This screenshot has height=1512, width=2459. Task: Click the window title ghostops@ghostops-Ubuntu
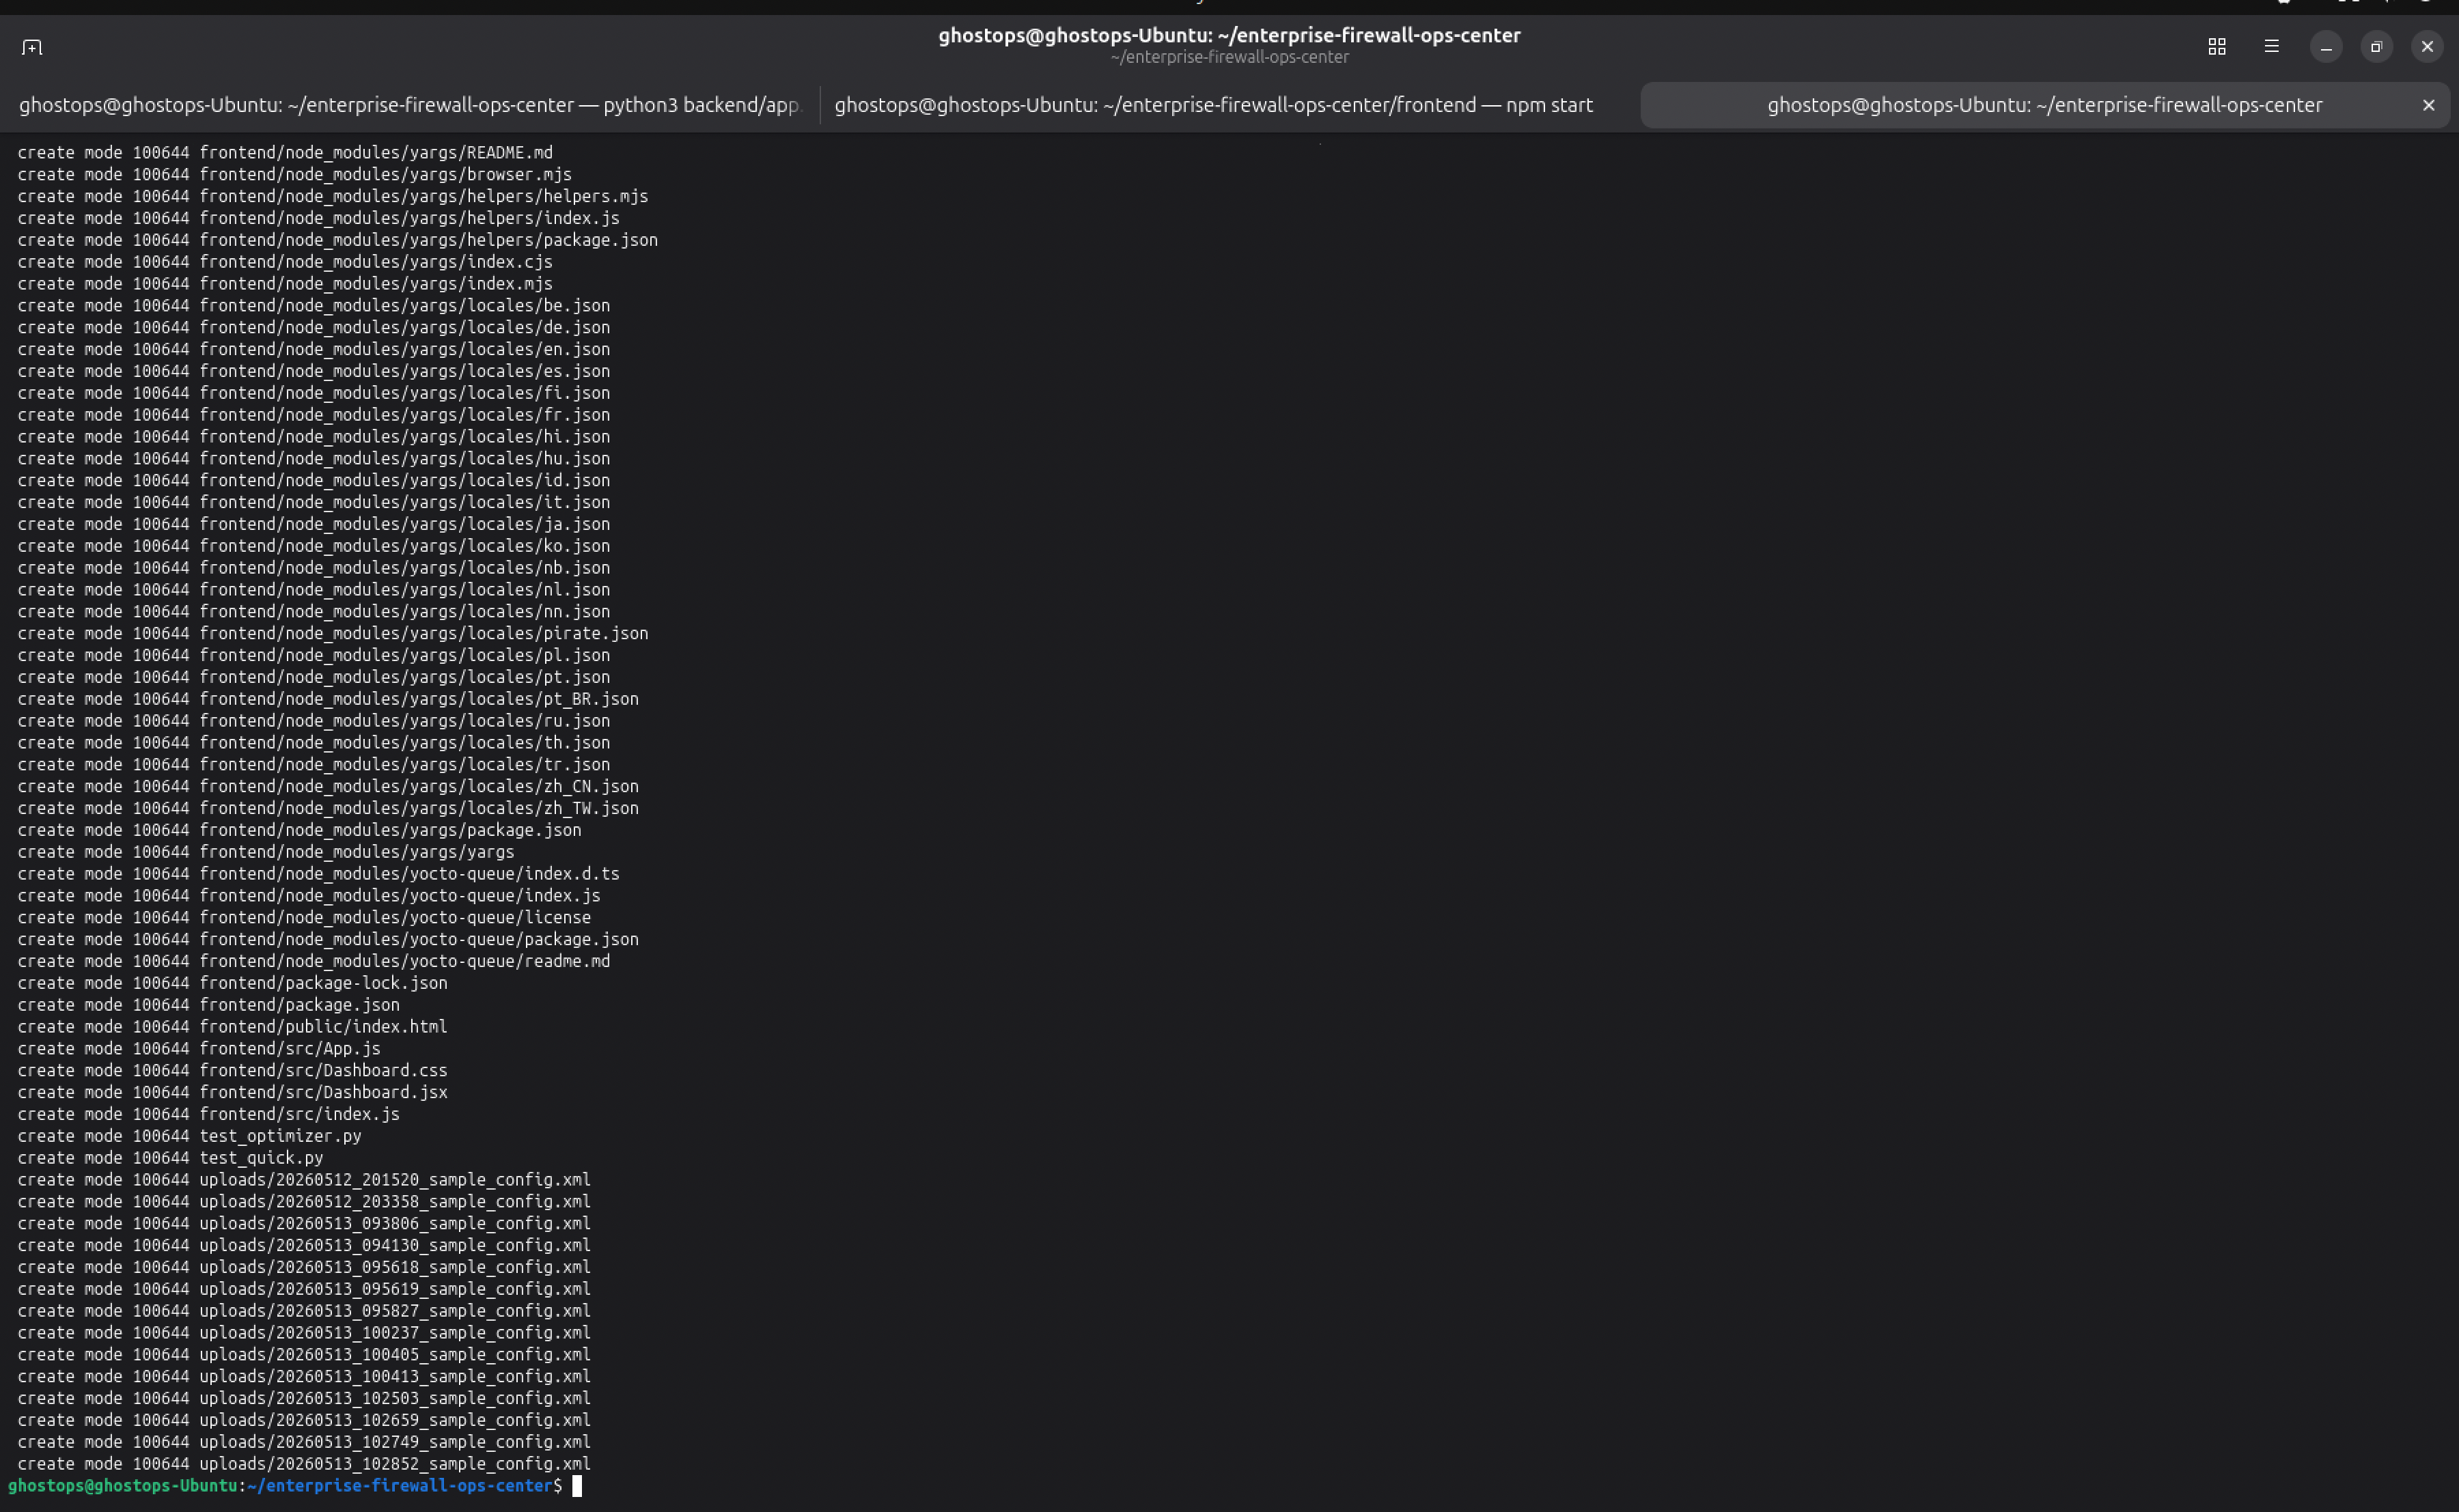point(1229,36)
